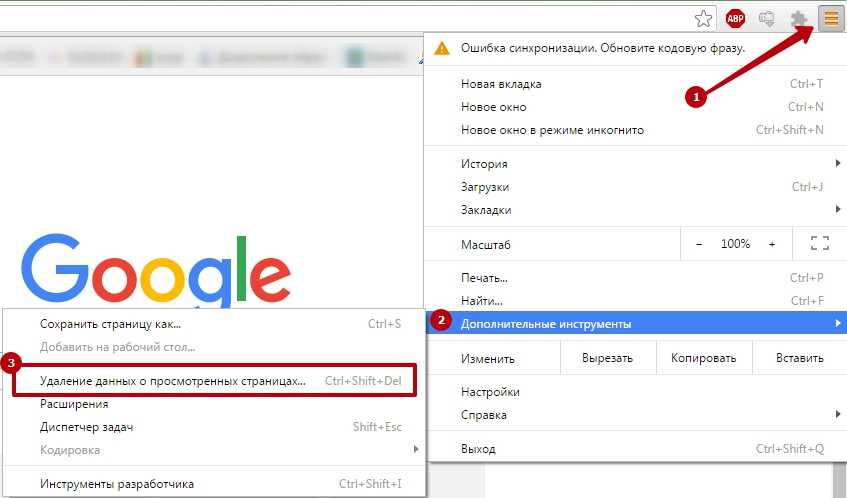
Task: Click the sync error warning icon
Action: (441, 49)
